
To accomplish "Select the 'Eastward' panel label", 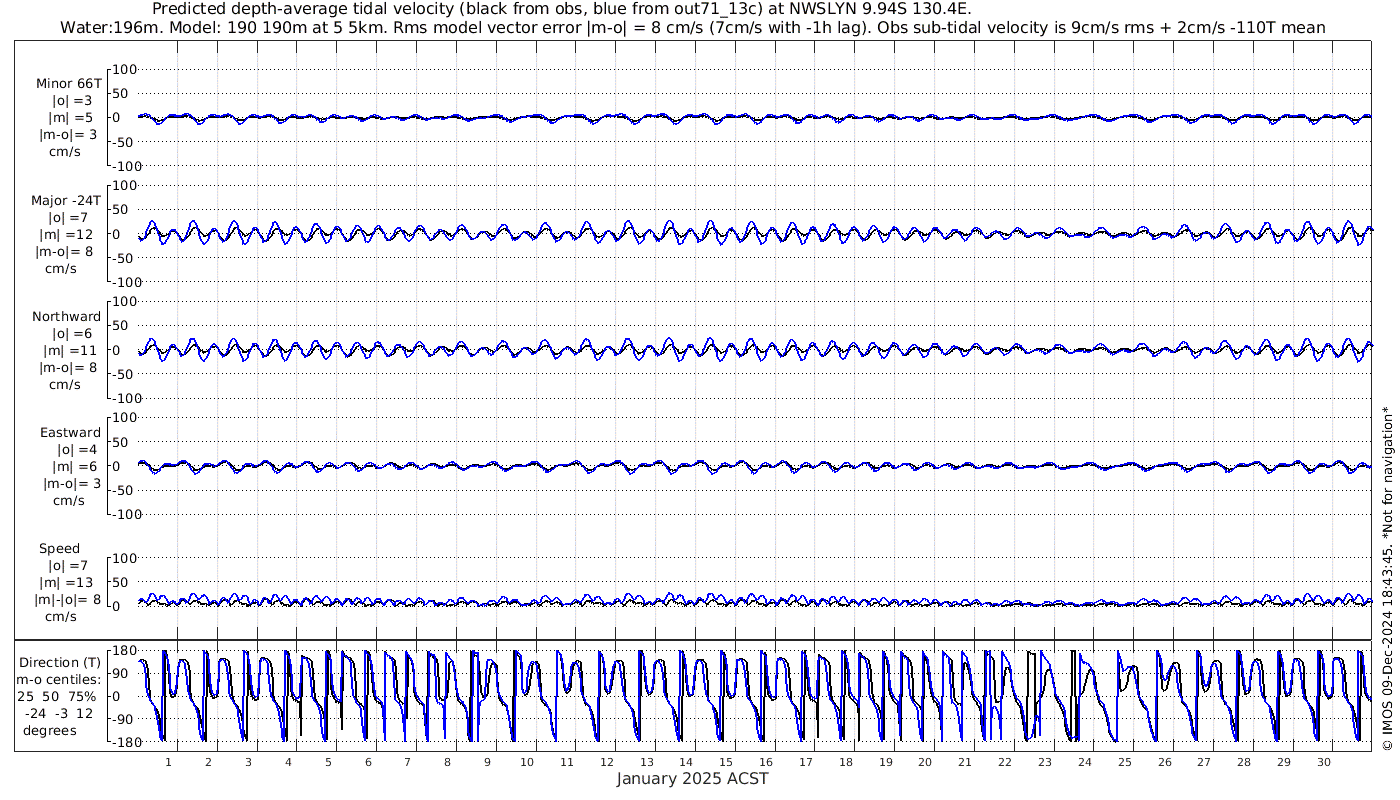I will (70, 432).
